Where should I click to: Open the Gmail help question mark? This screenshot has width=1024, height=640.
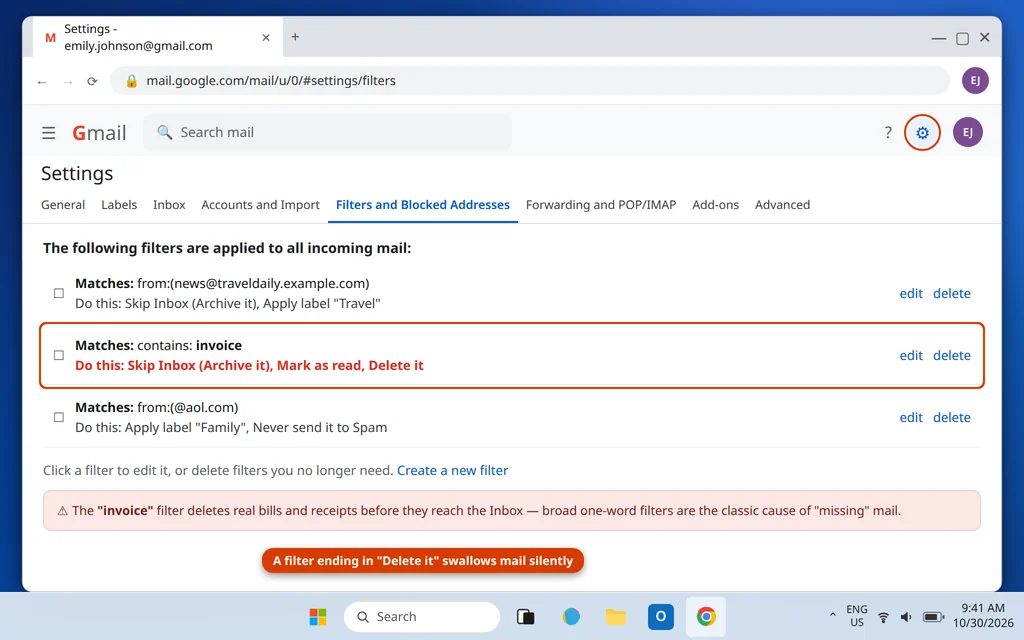[888, 133]
